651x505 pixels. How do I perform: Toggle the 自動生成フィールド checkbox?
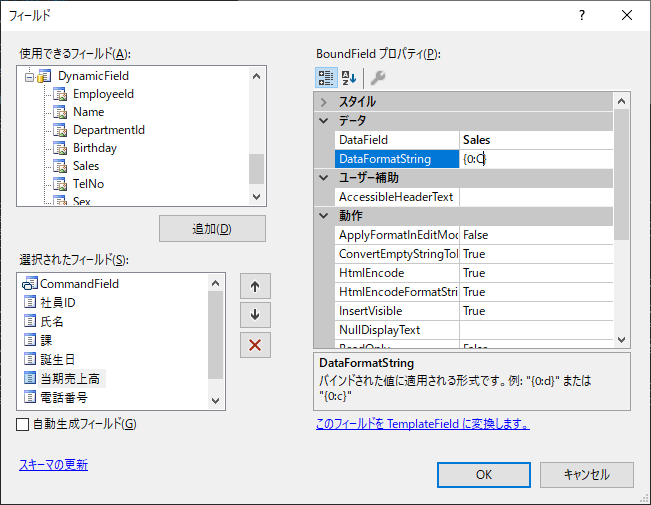click(x=22, y=424)
